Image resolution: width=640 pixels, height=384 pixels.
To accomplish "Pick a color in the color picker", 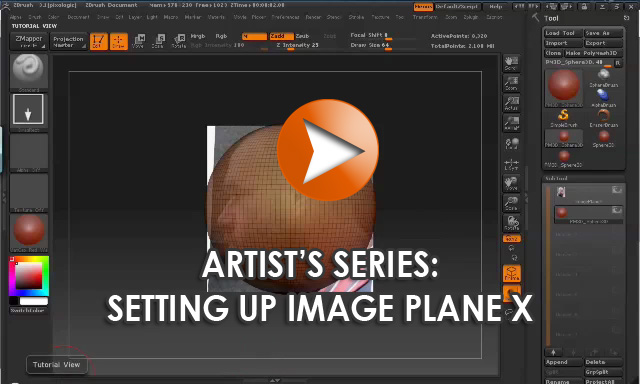I will tap(29, 276).
